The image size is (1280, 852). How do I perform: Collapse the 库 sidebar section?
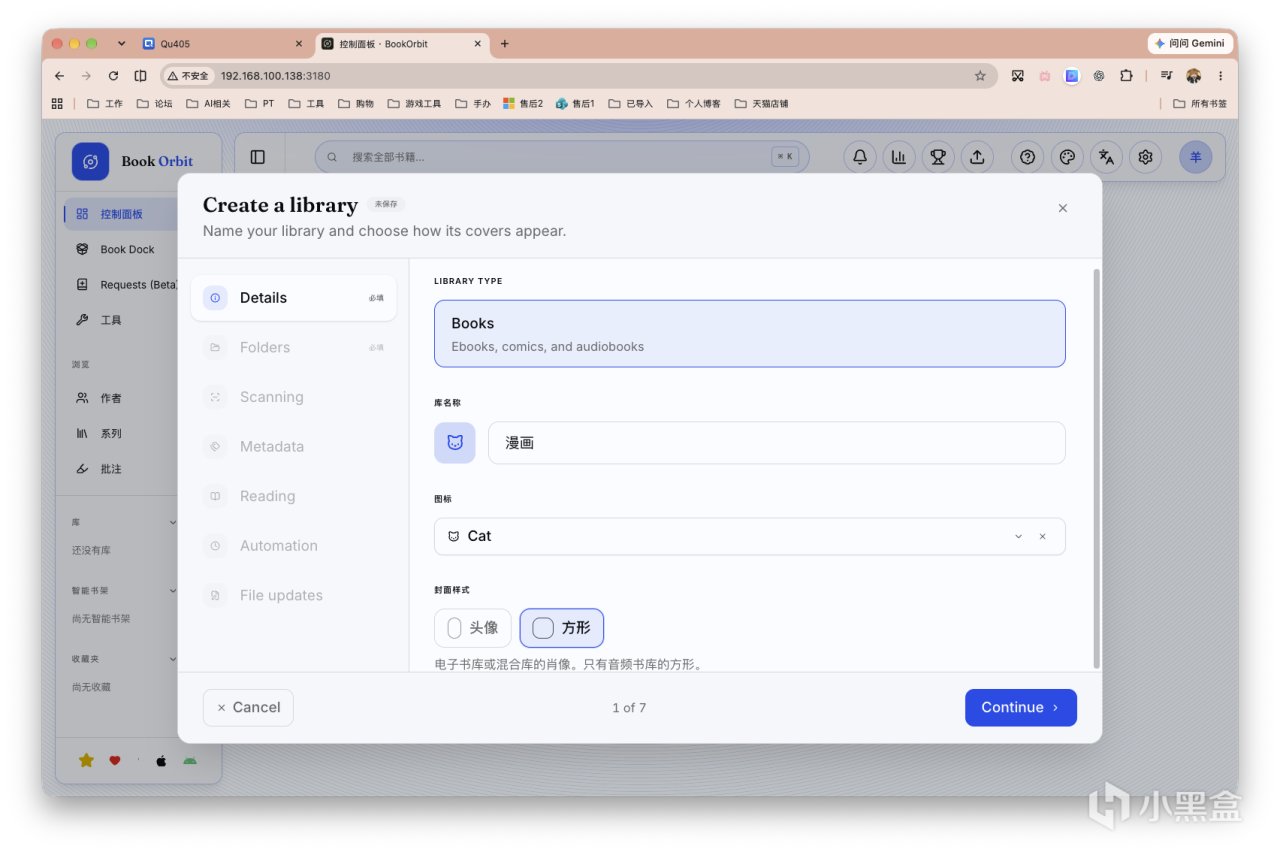pos(173,522)
